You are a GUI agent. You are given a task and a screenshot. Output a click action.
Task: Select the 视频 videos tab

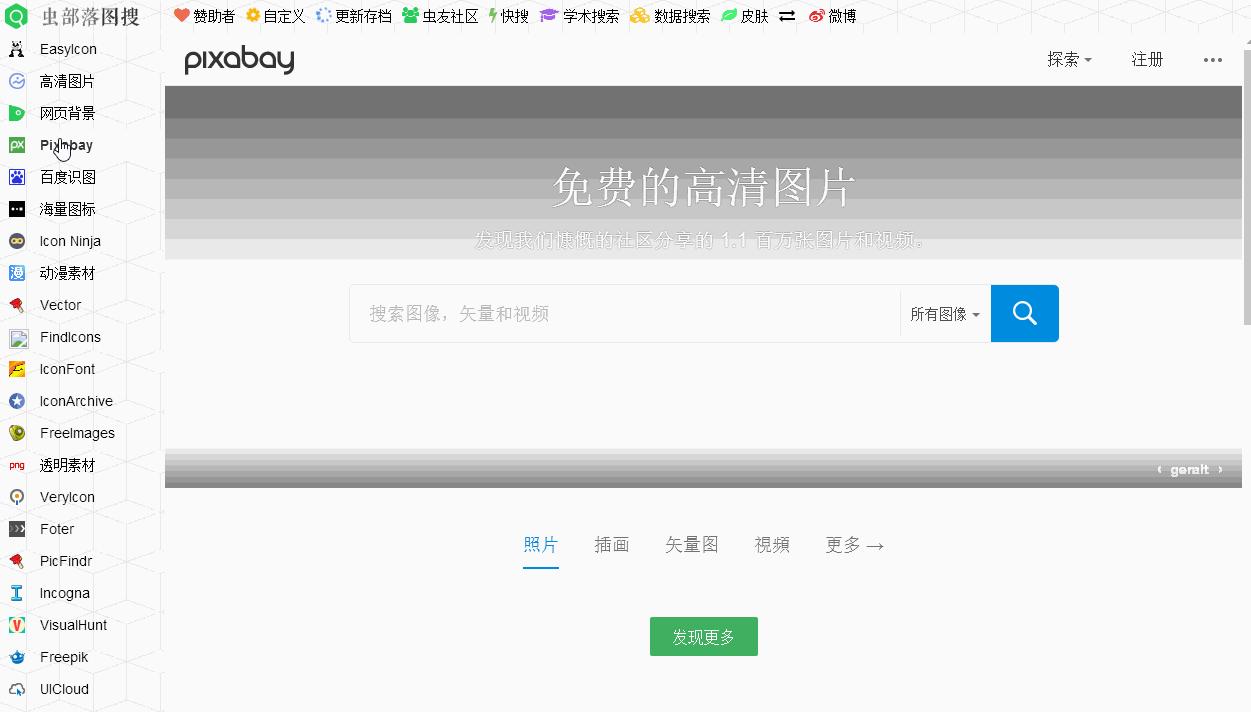[771, 544]
